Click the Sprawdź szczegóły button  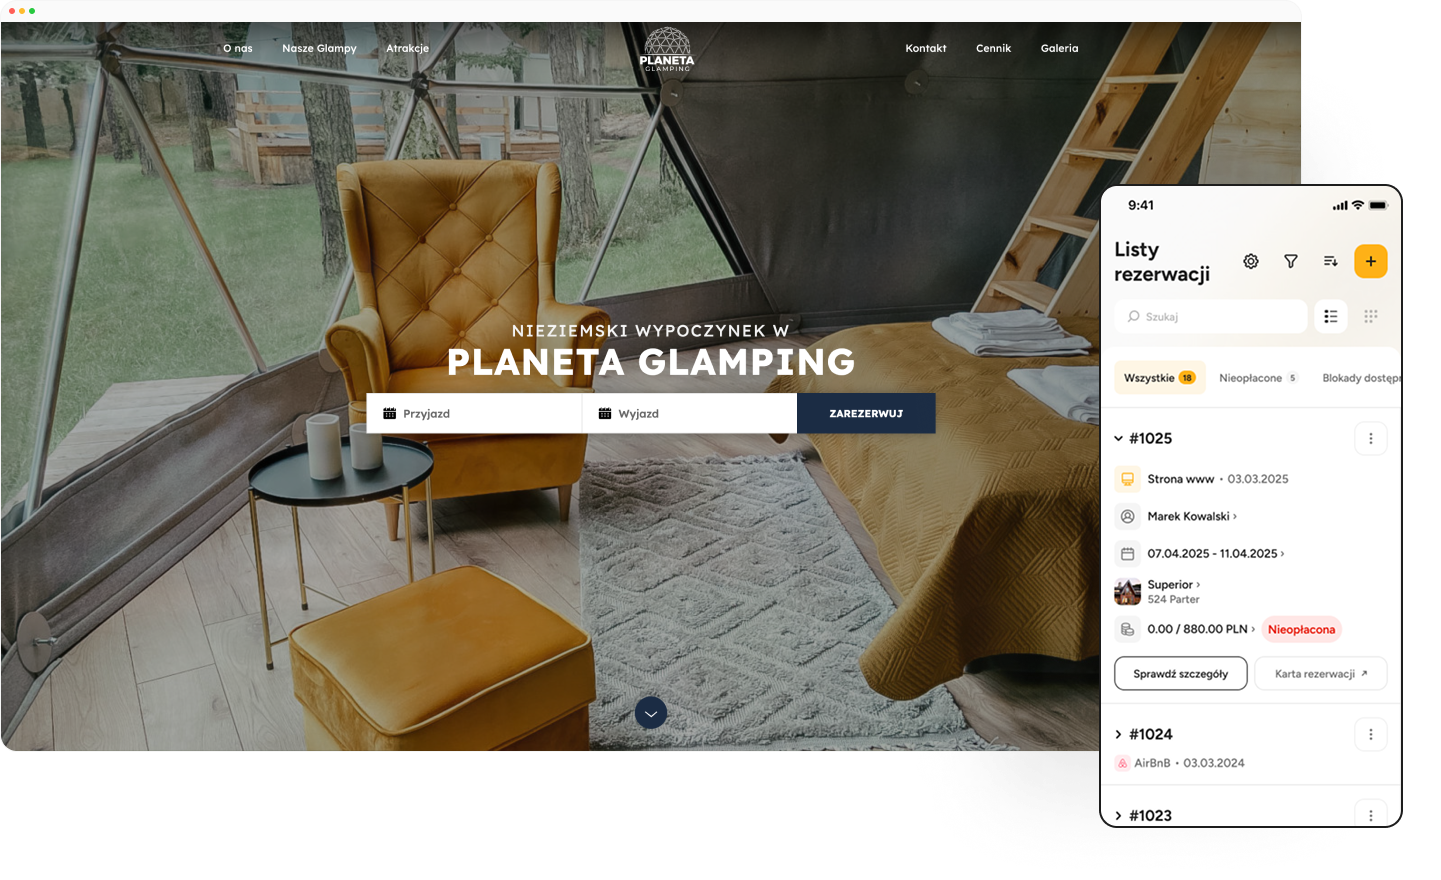coord(1181,673)
